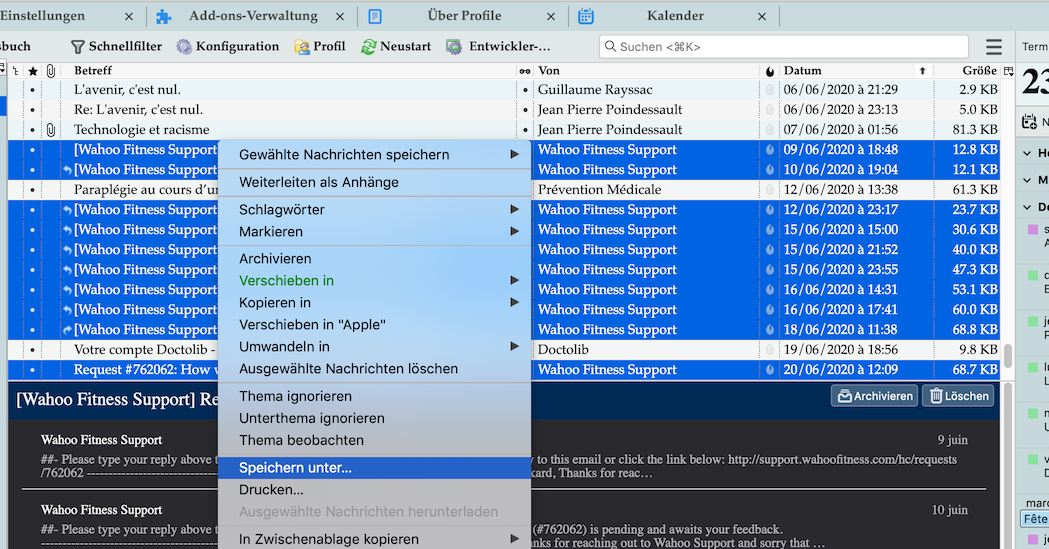Expand the Markieren submenu arrow

(514, 231)
